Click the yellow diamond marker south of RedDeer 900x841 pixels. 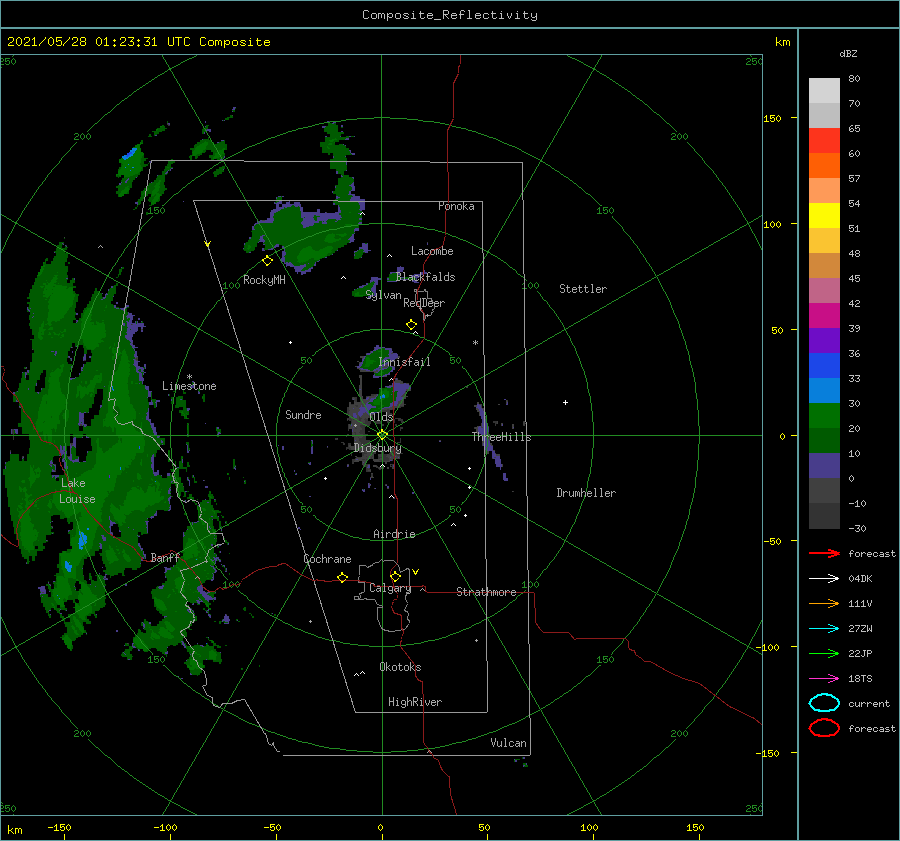(x=411, y=325)
